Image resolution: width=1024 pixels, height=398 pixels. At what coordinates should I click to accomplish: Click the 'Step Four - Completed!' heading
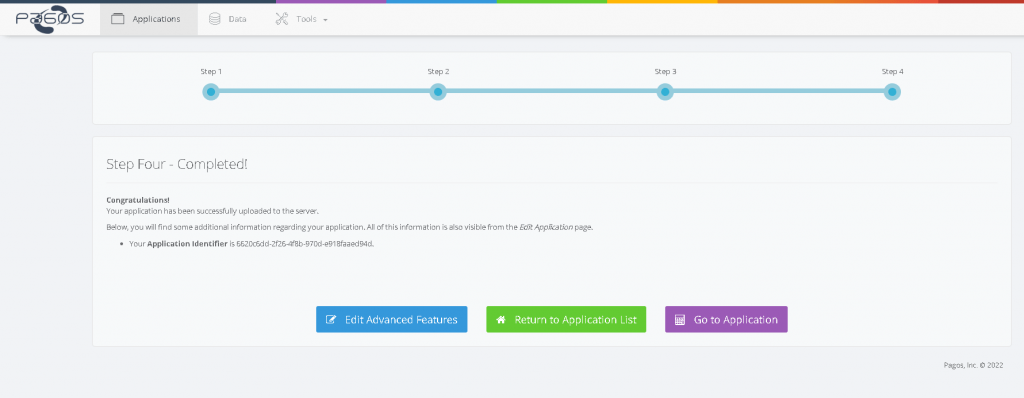pos(177,164)
